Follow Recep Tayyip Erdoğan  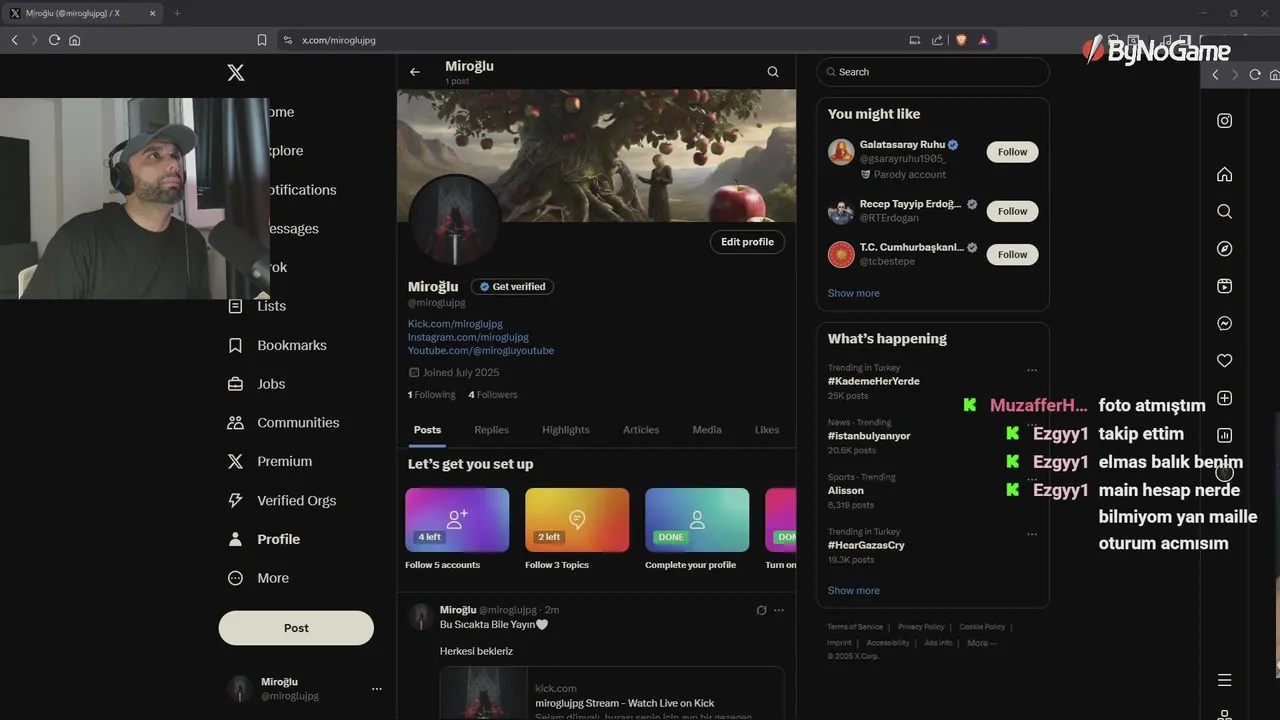coord(1012,211)
